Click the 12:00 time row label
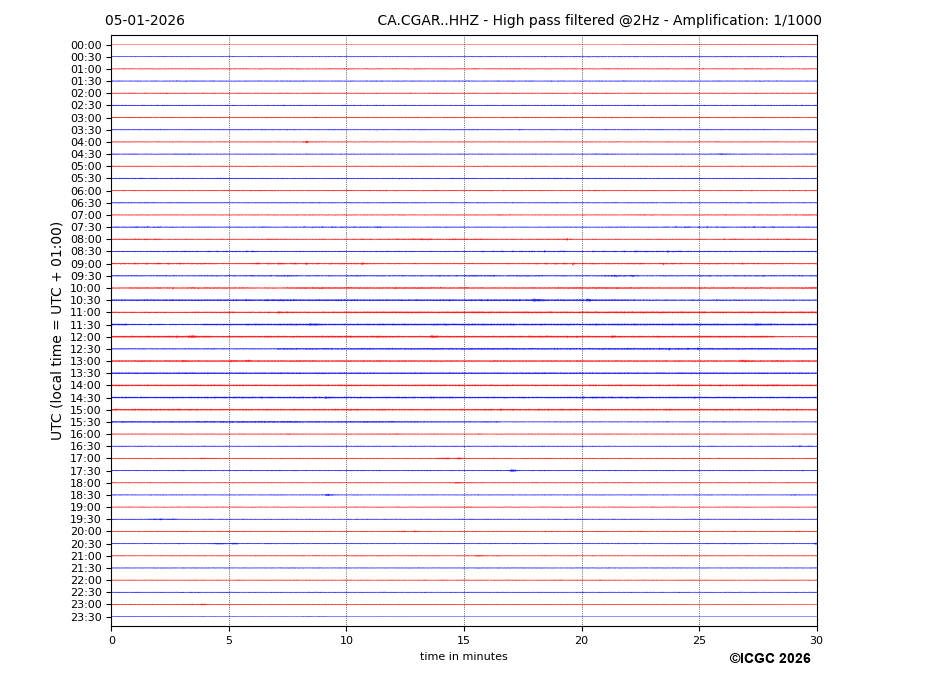The height and width of the screenshot is (696, 927). pos(86,337)
